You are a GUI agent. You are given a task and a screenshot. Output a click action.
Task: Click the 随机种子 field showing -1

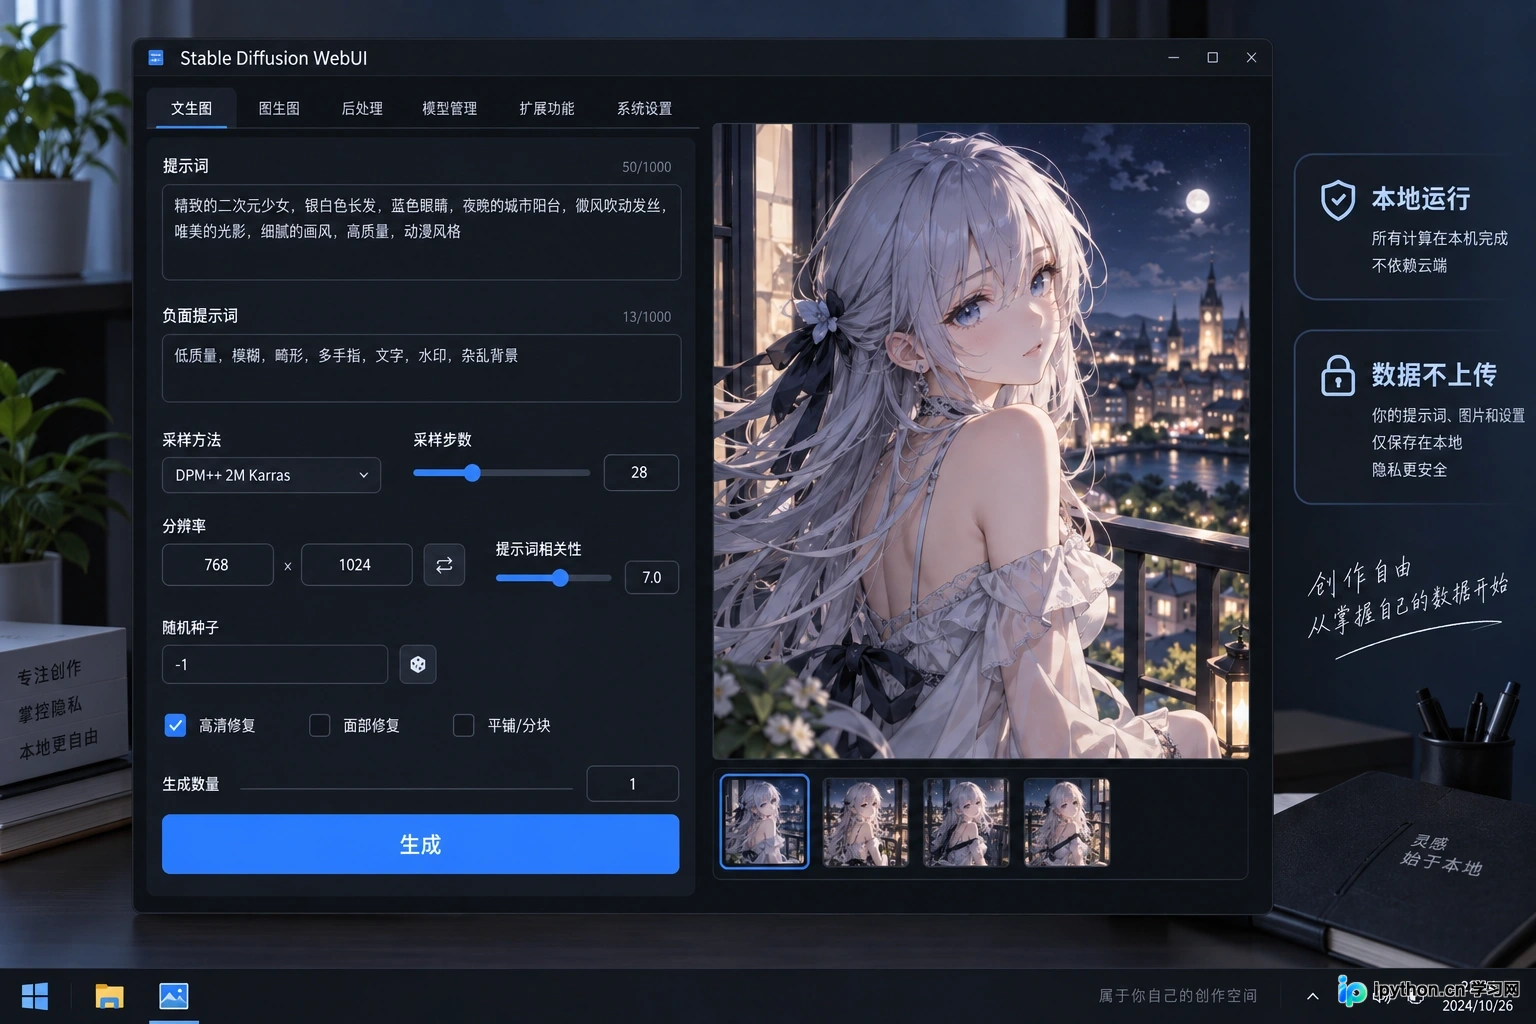pos(275,664)
